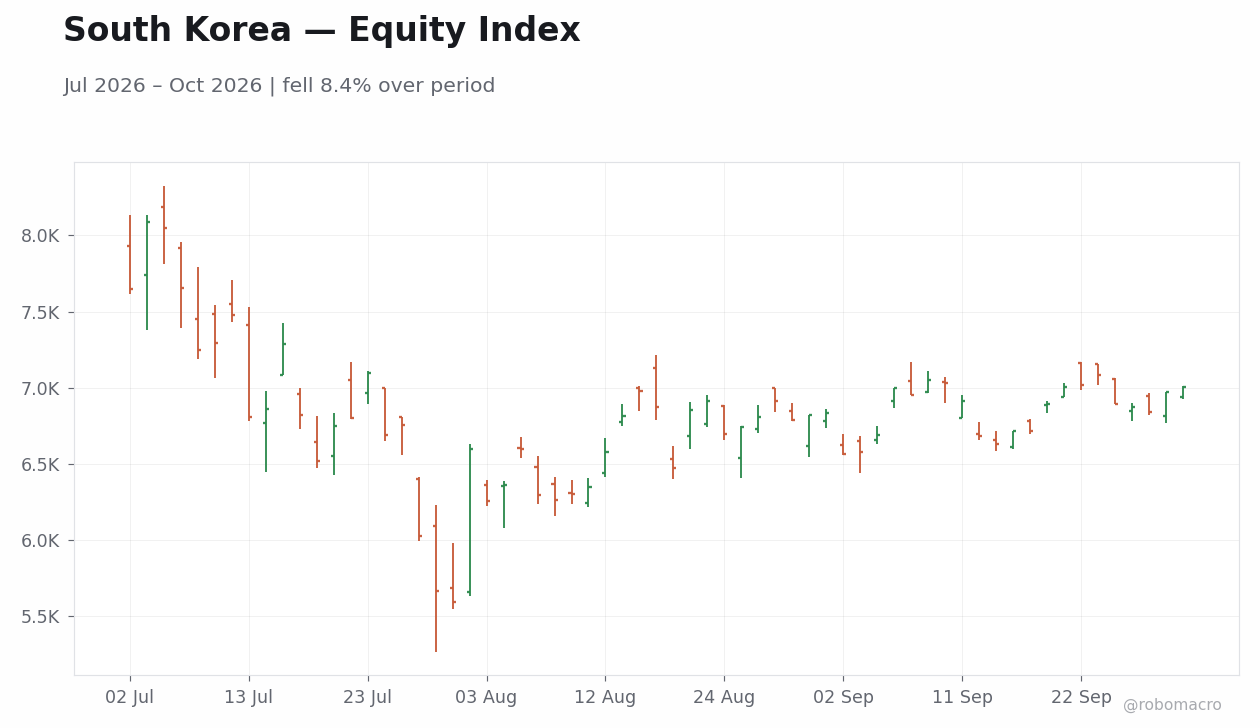The width and height of the screenshot is (1260, 728).
Task: Select the 02 Jul x-axis date label
Action: click(x=130, y=697)
